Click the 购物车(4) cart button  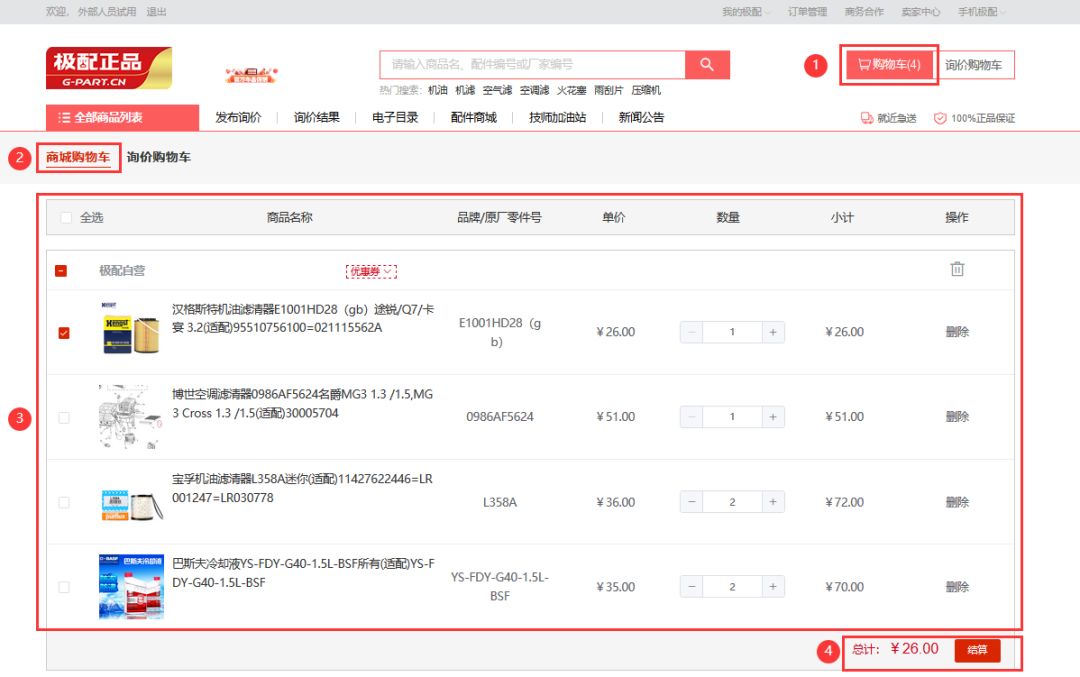[x=889, y=65]
